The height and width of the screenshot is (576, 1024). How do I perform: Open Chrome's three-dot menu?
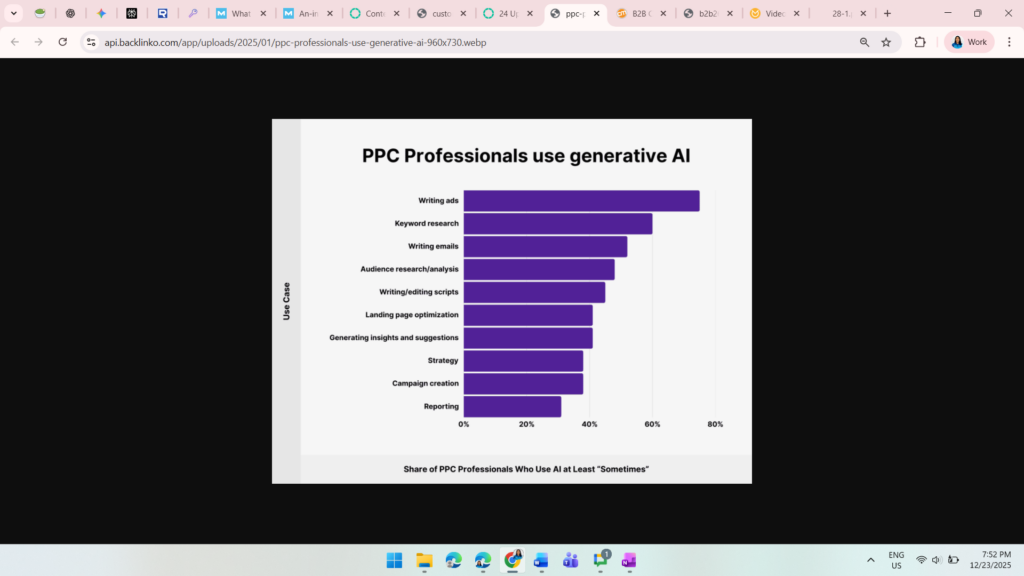[x=1011, y=42]
